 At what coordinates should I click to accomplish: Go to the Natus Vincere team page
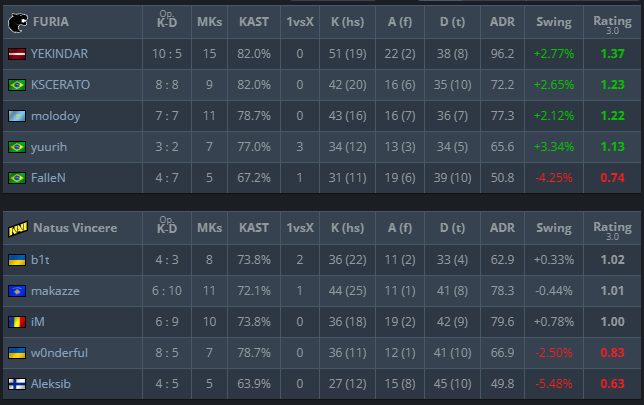point(76,228)
